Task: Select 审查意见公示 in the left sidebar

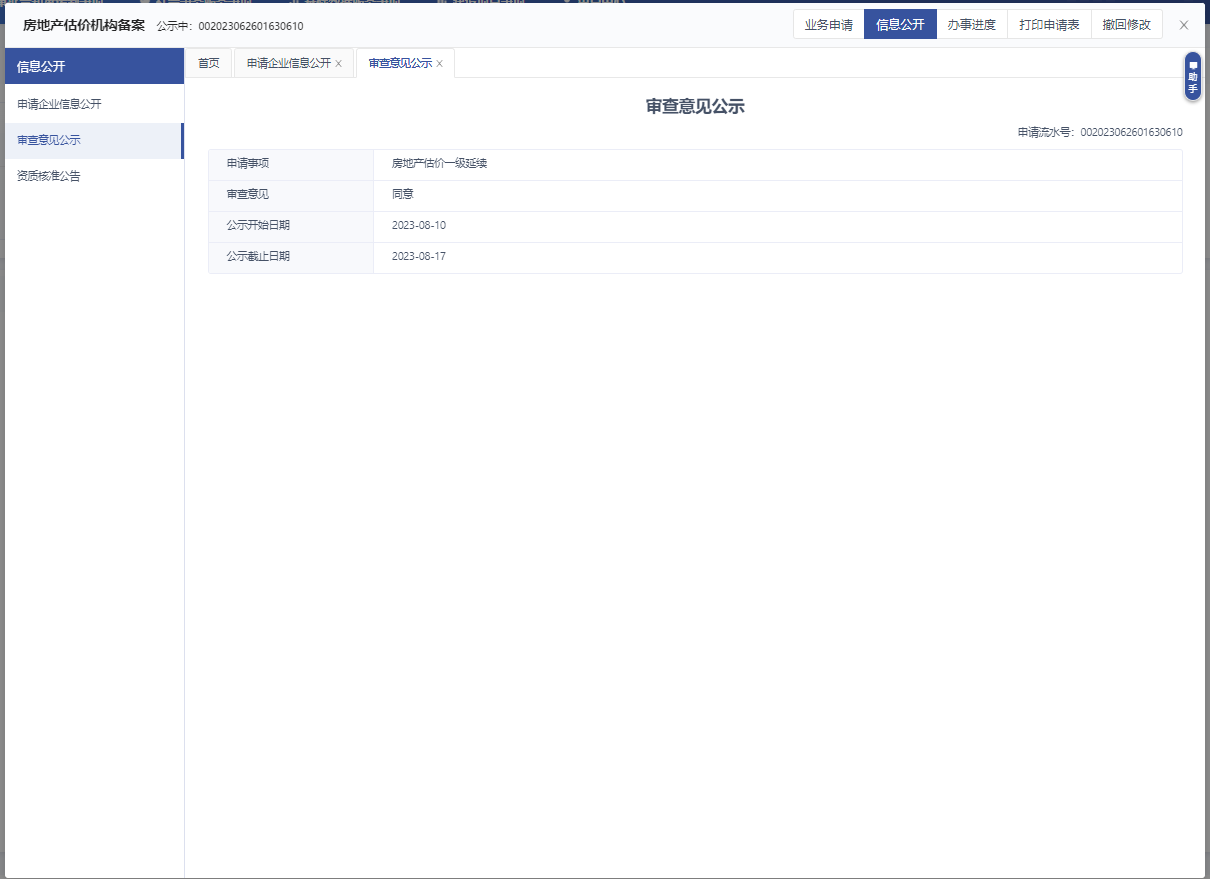Action: 49,140
